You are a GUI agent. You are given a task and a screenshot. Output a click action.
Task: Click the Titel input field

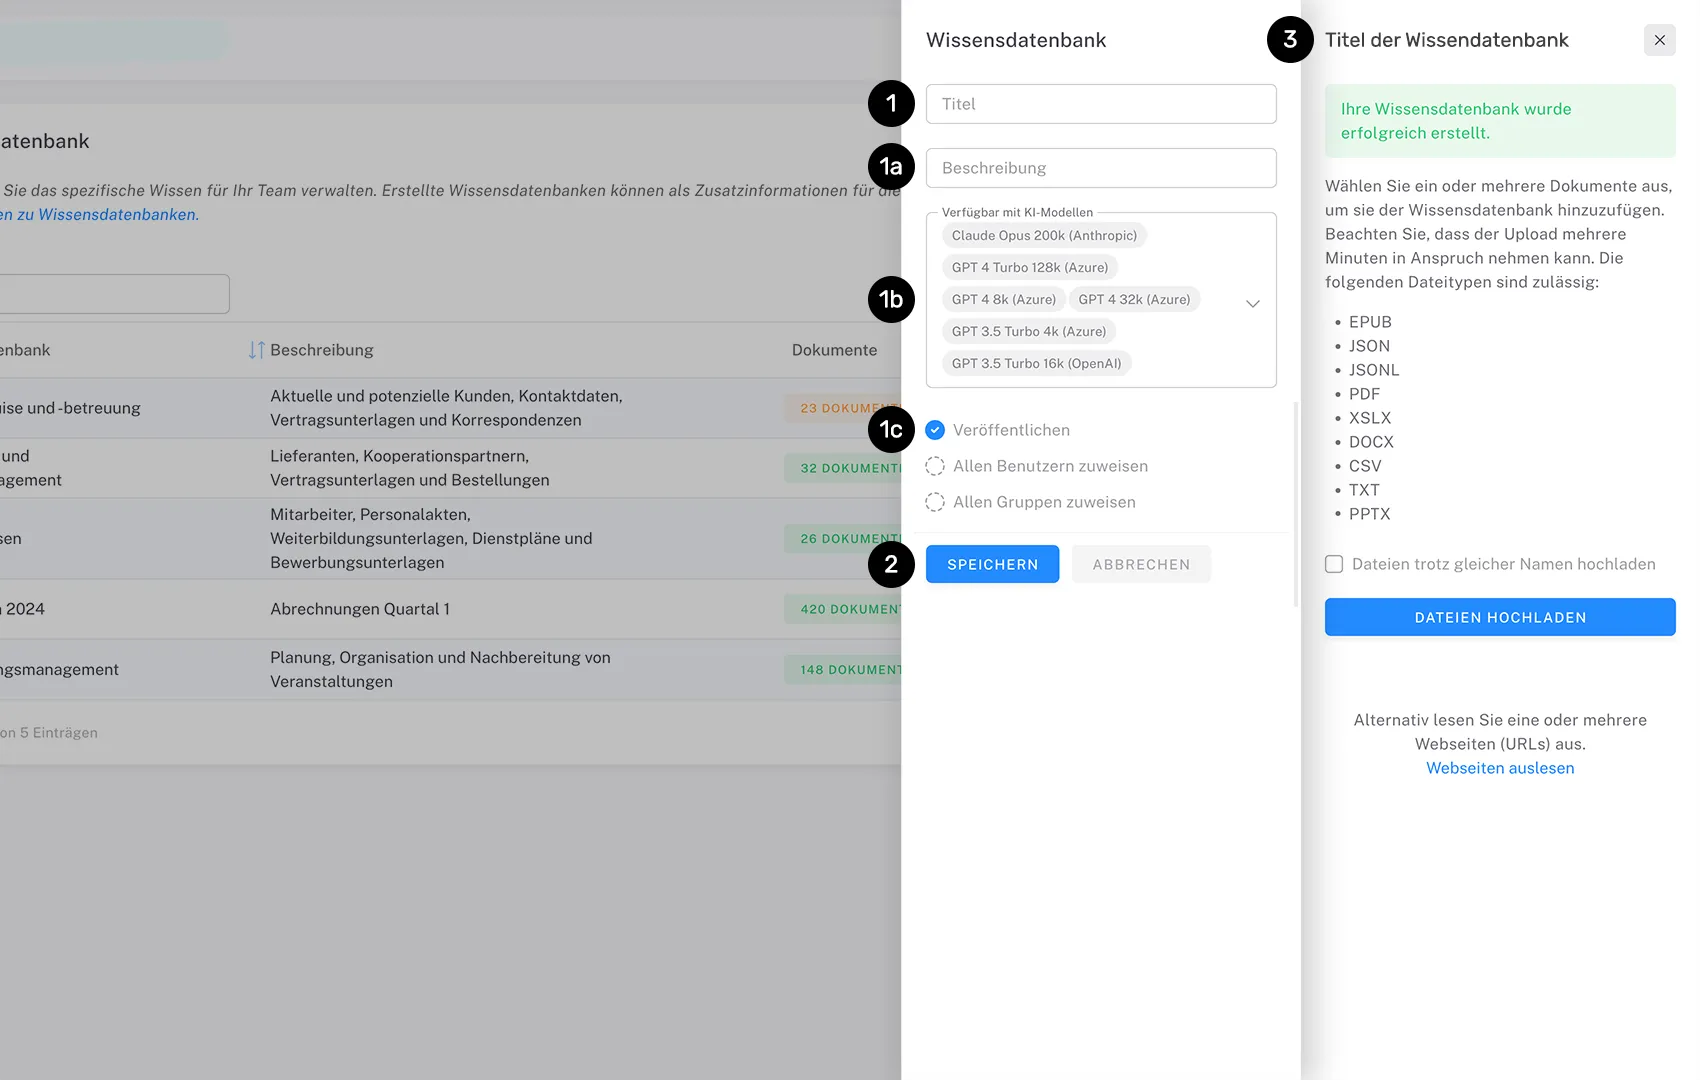coord(1100,103)
